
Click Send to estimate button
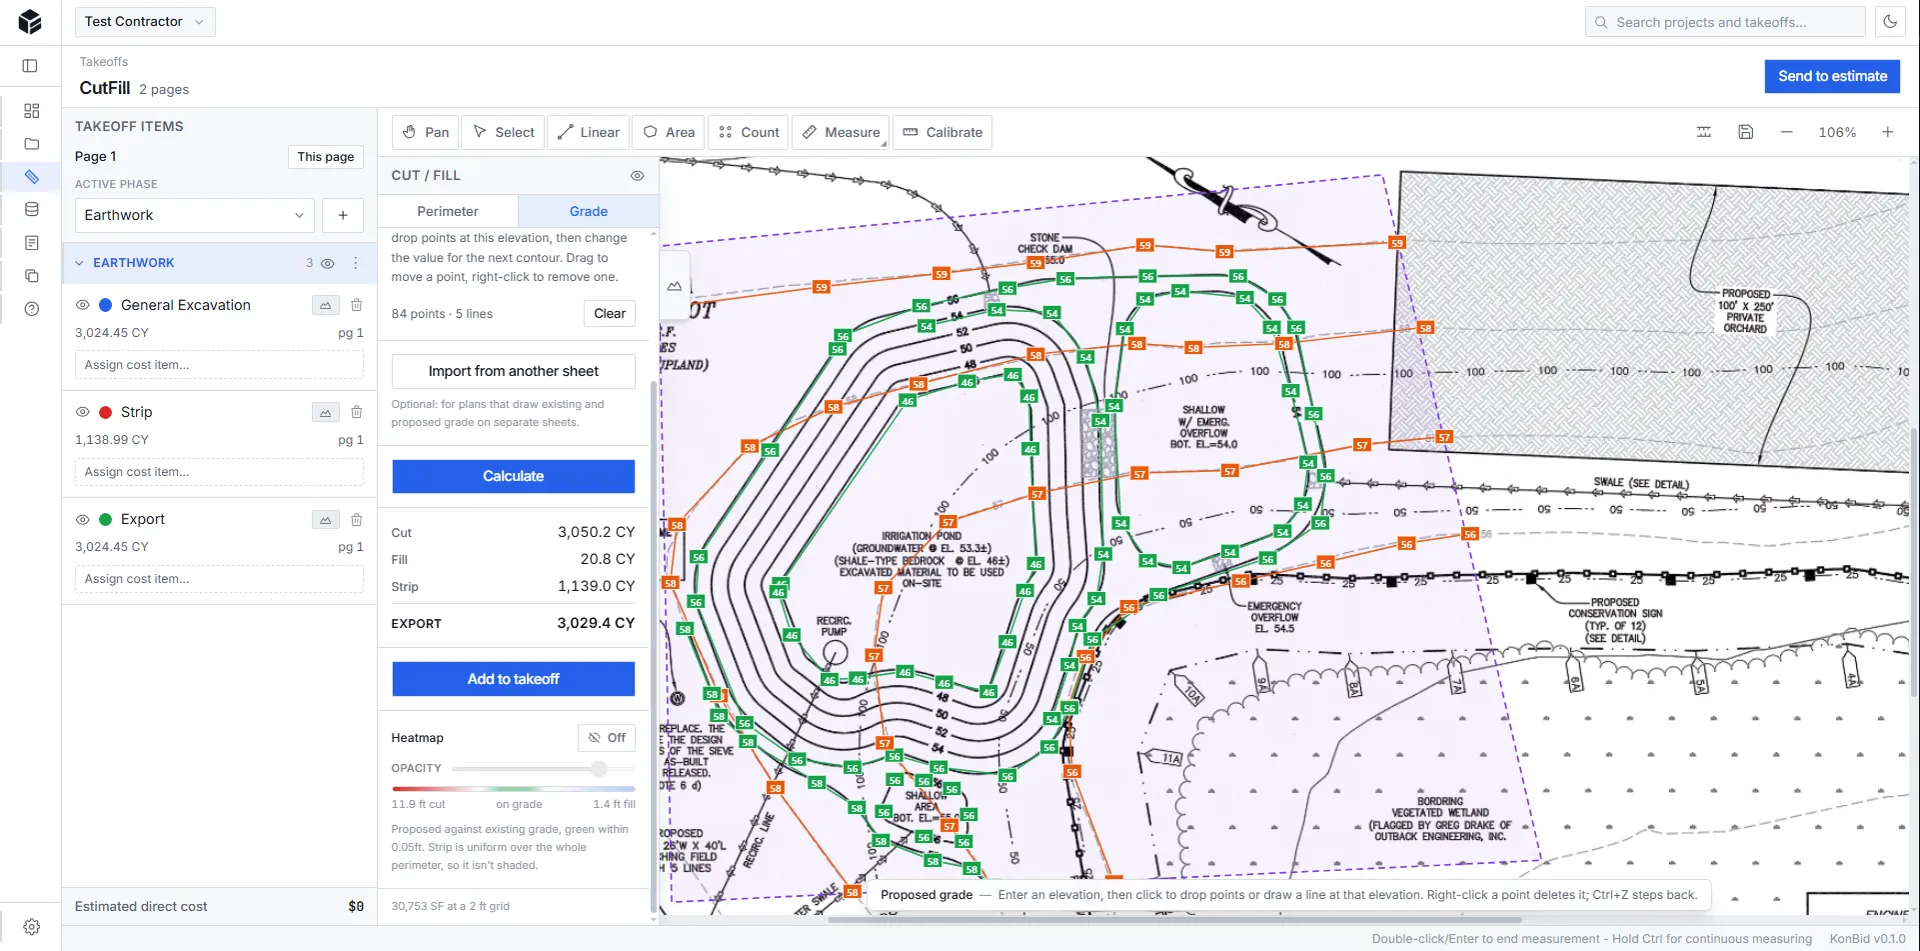coord(1832,76)
